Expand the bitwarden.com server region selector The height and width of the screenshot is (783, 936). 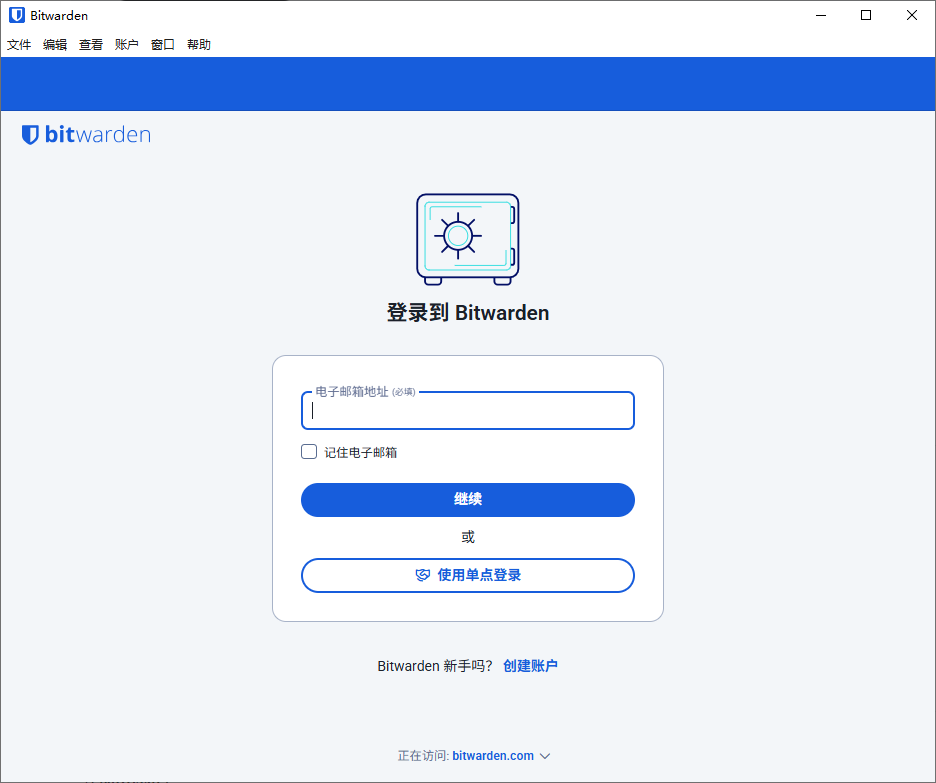click(544, 756)
